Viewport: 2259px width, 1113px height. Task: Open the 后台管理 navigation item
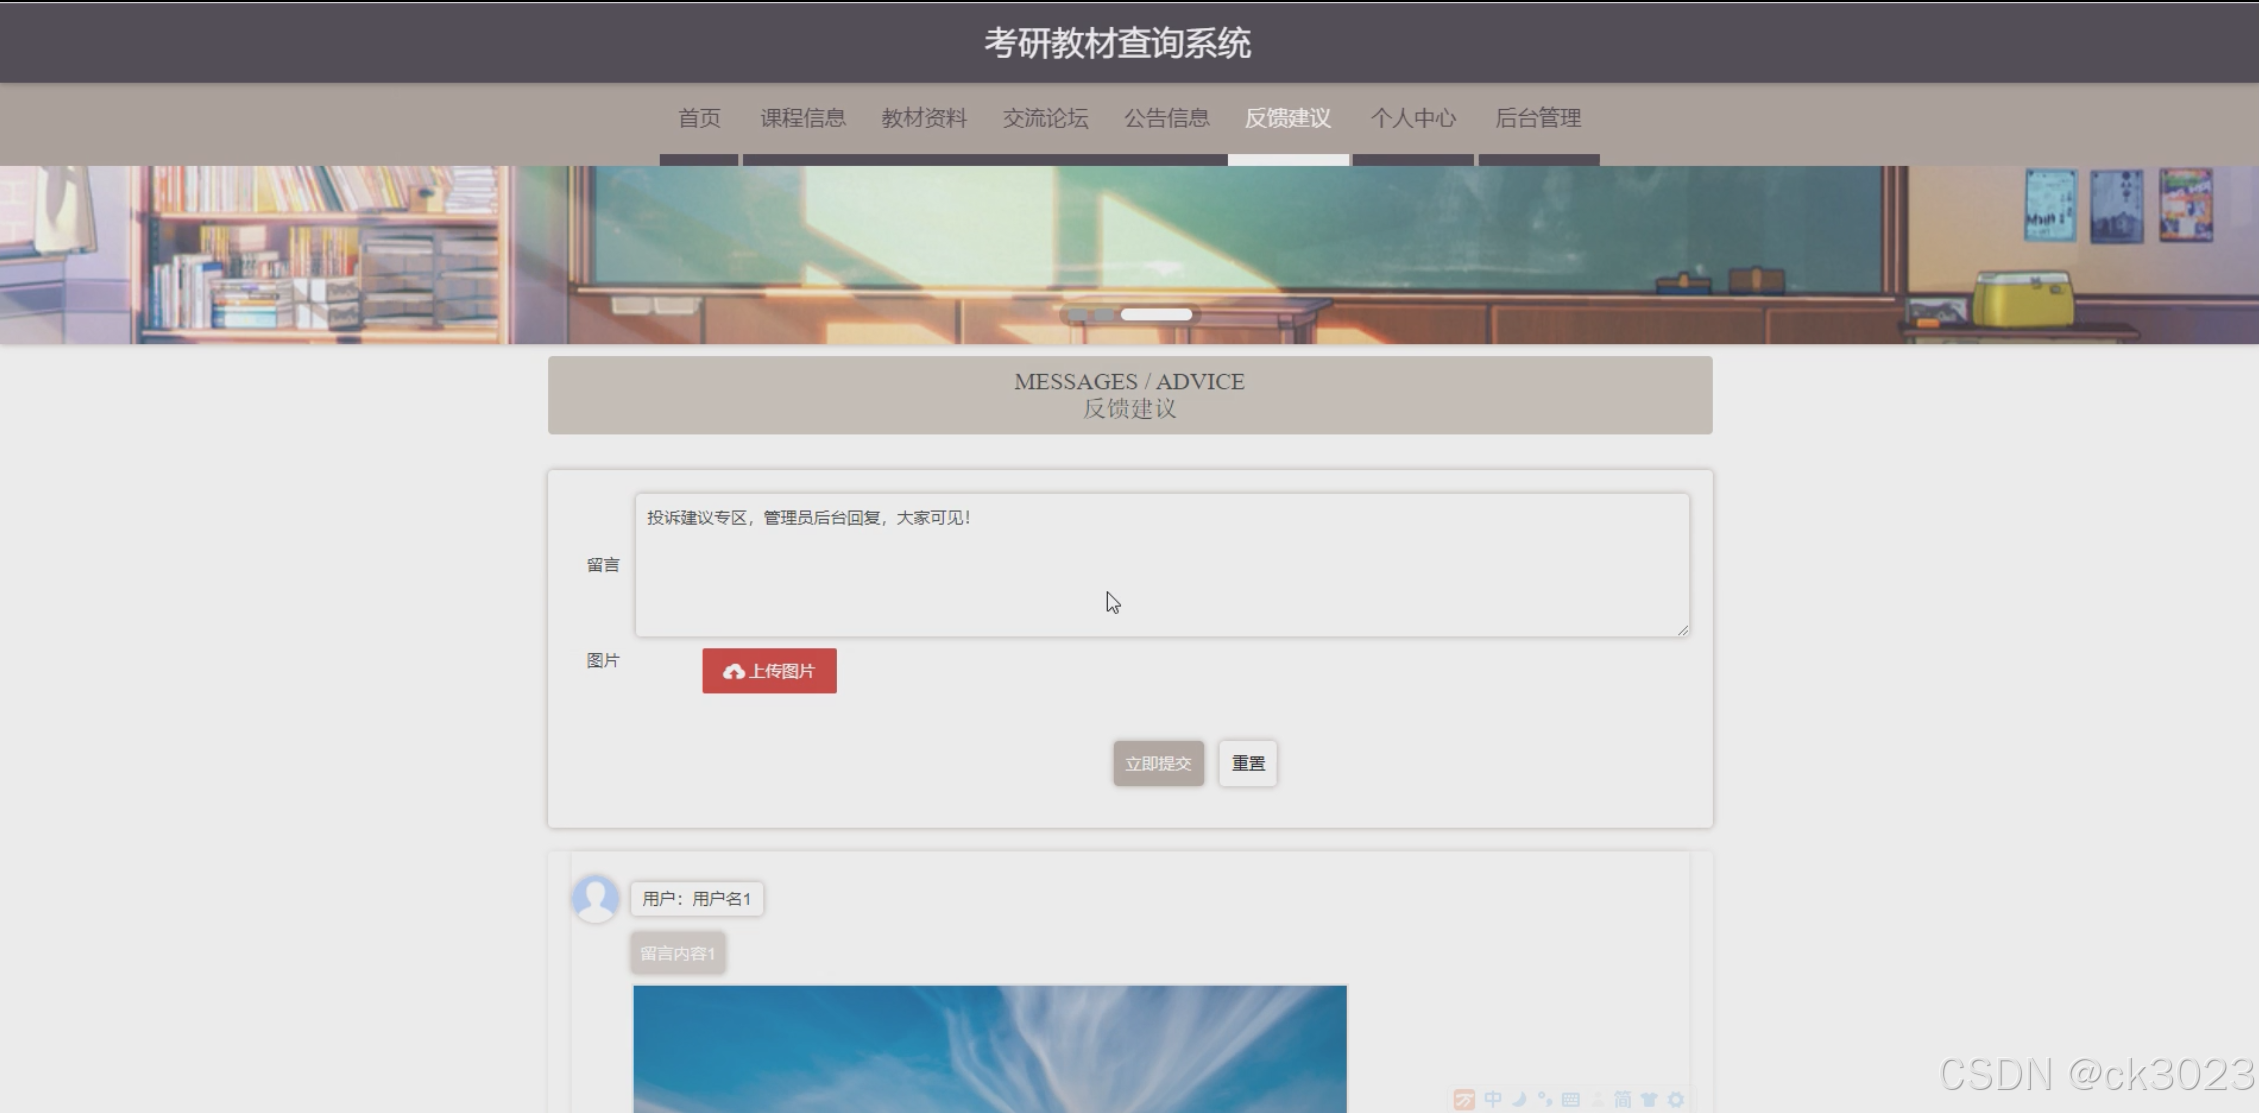pos(1538,118)
